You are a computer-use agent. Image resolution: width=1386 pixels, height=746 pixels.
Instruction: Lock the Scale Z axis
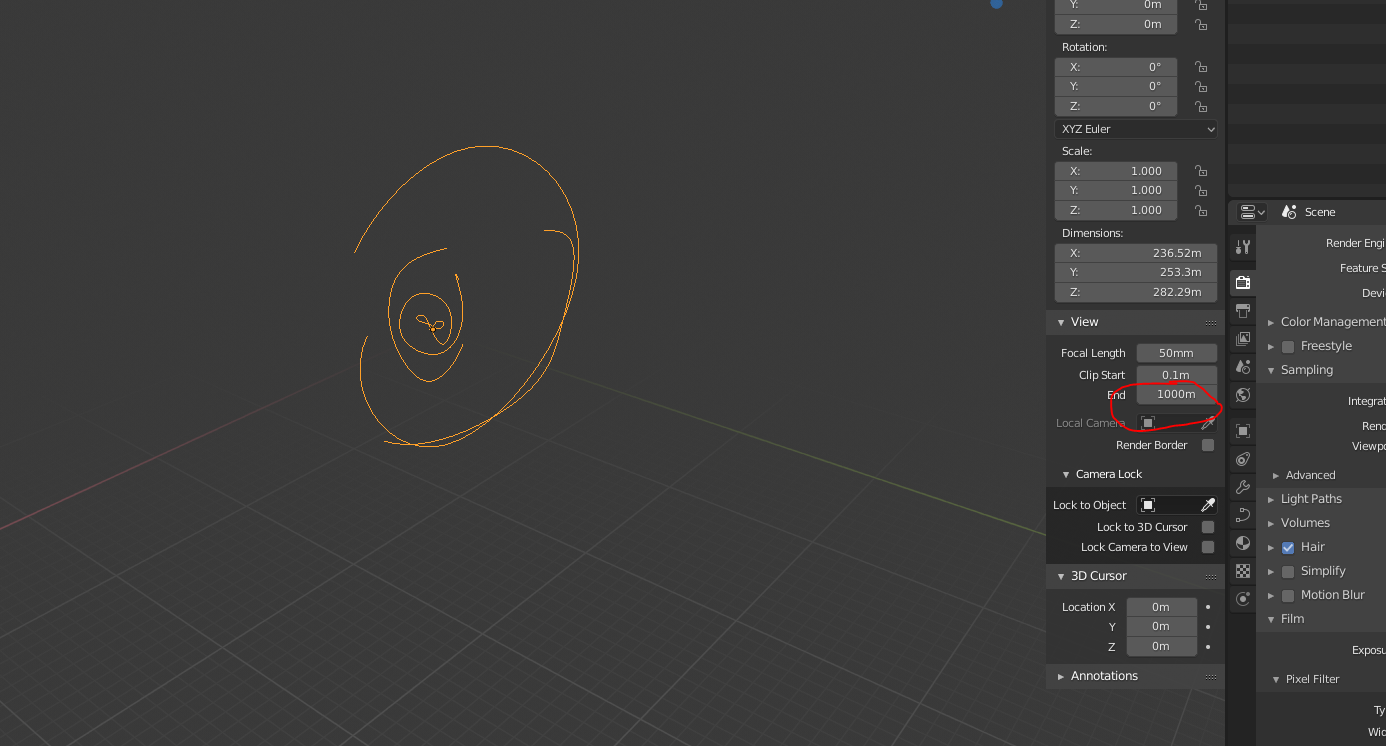pos(1201,210)
